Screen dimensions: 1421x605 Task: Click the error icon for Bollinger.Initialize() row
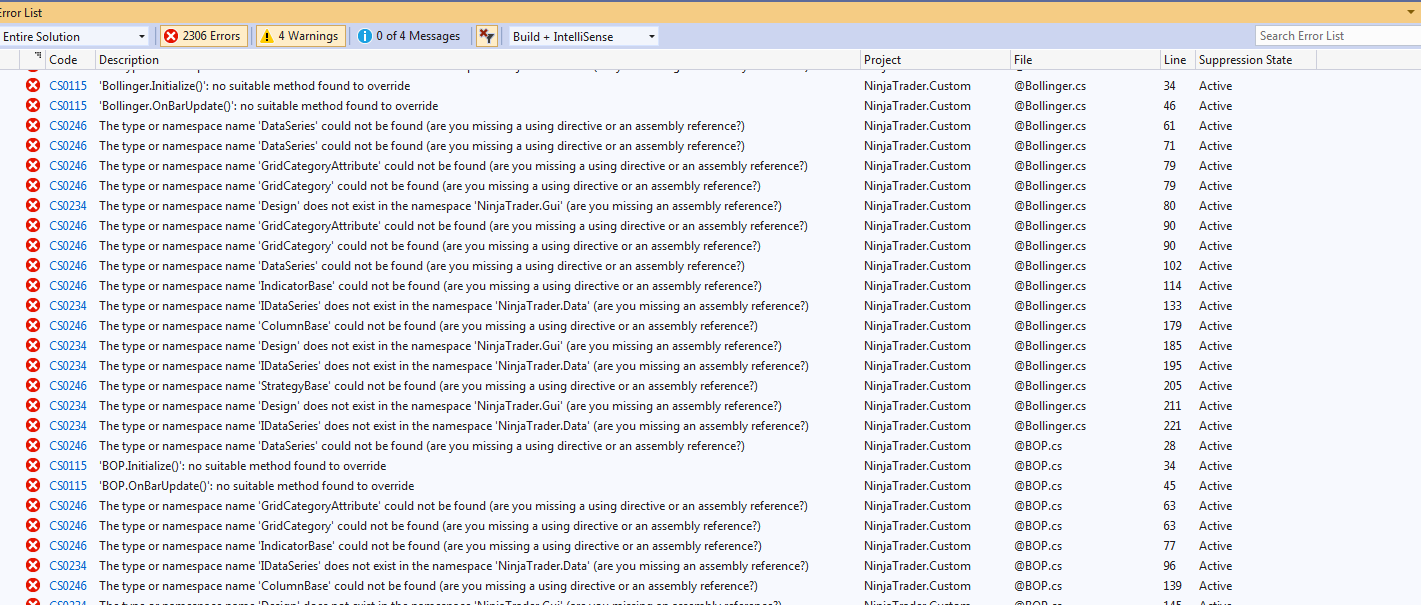point(33,86)
